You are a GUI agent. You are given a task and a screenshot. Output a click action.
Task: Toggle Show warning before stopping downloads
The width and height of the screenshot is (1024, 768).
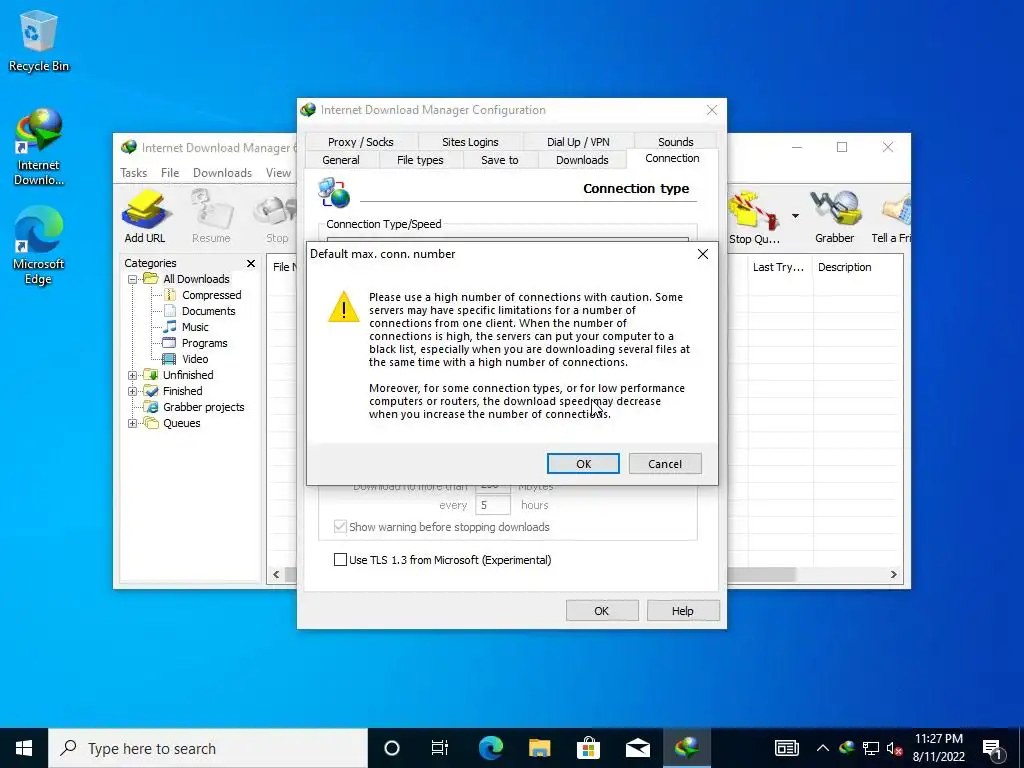(x=340, y=526)
